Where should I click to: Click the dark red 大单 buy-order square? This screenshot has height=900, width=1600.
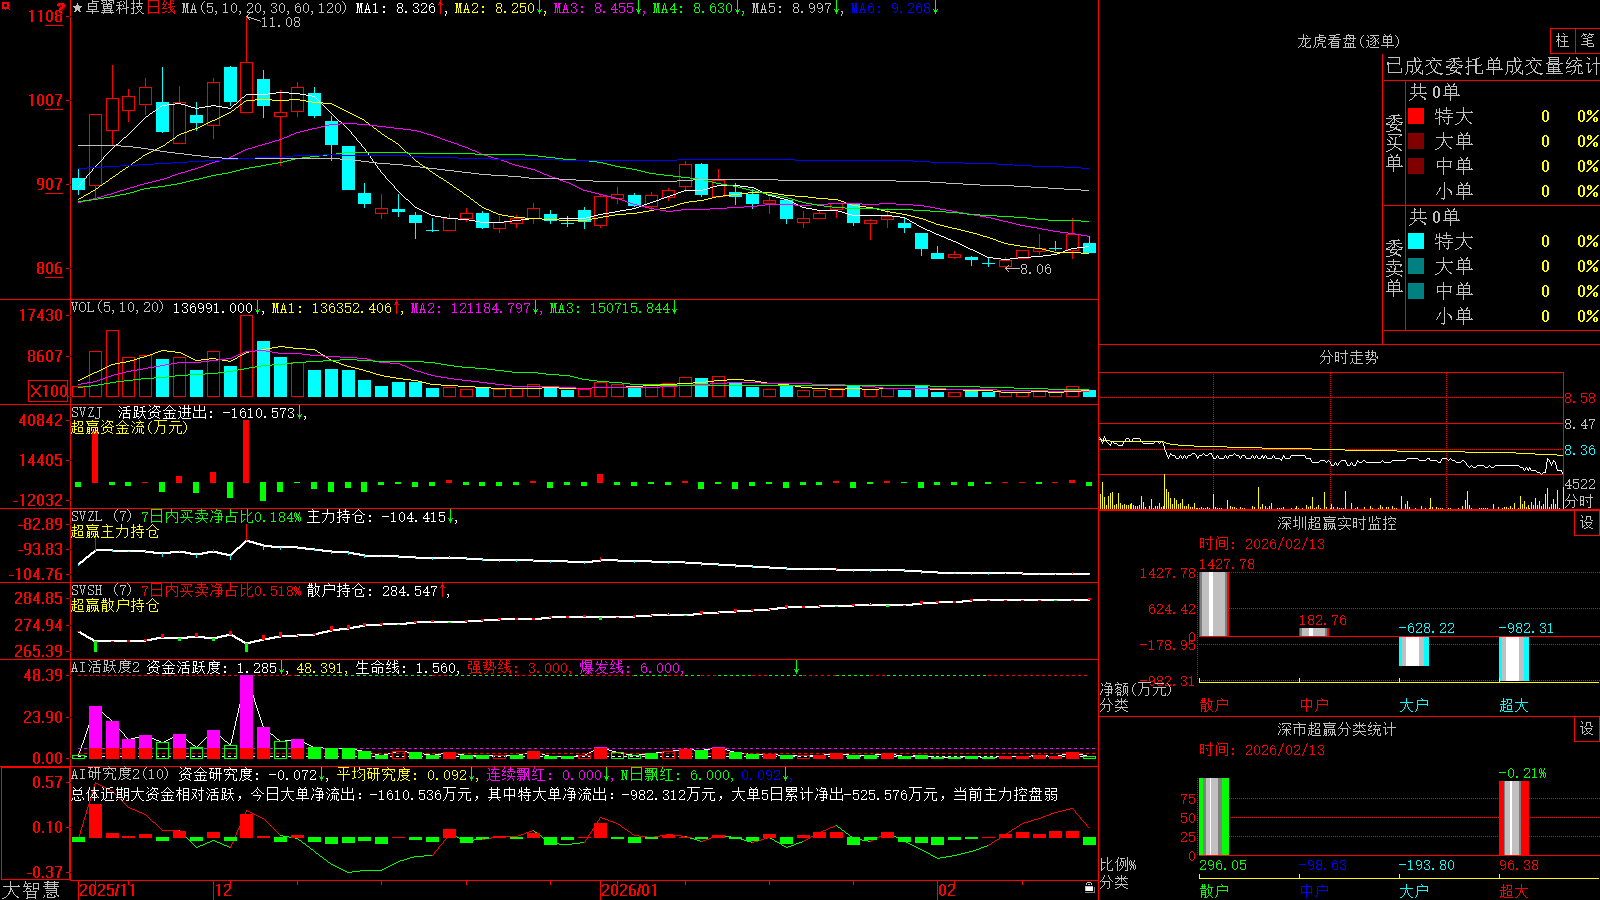(x=1416, y=141)
